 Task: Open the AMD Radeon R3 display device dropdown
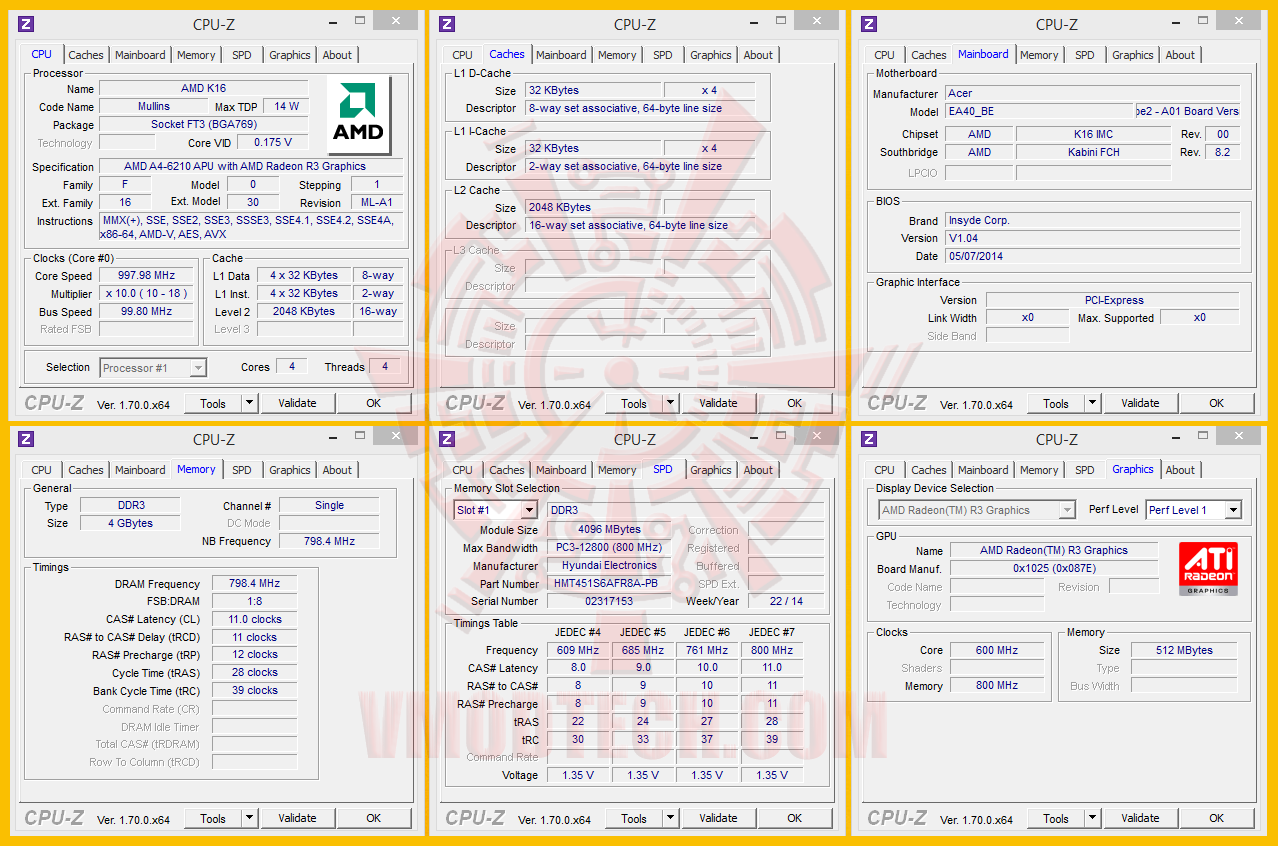1067,510
